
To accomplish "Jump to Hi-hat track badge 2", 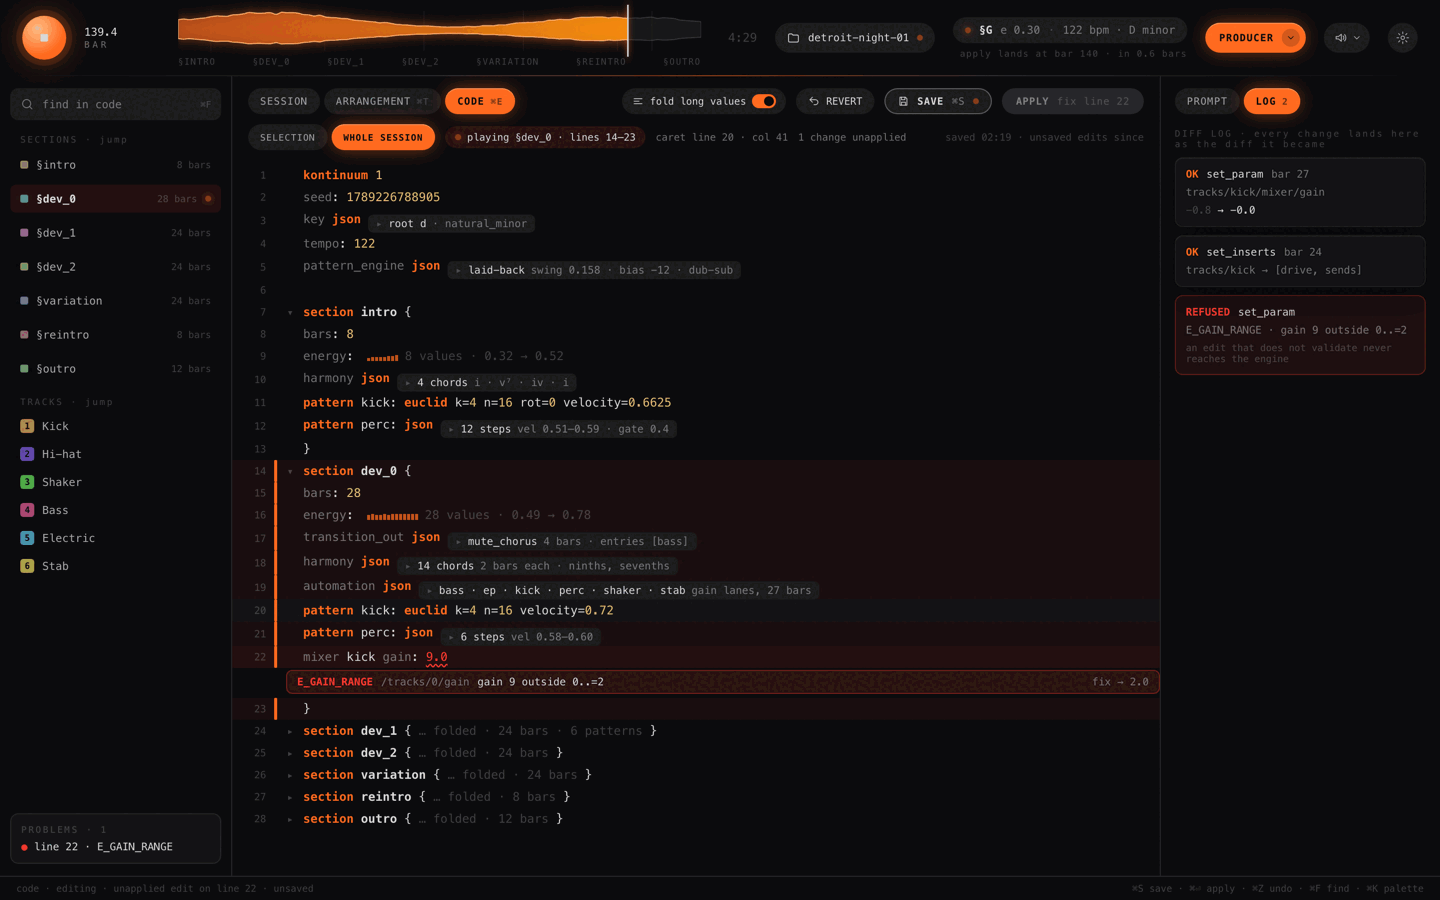I will 27,454.
